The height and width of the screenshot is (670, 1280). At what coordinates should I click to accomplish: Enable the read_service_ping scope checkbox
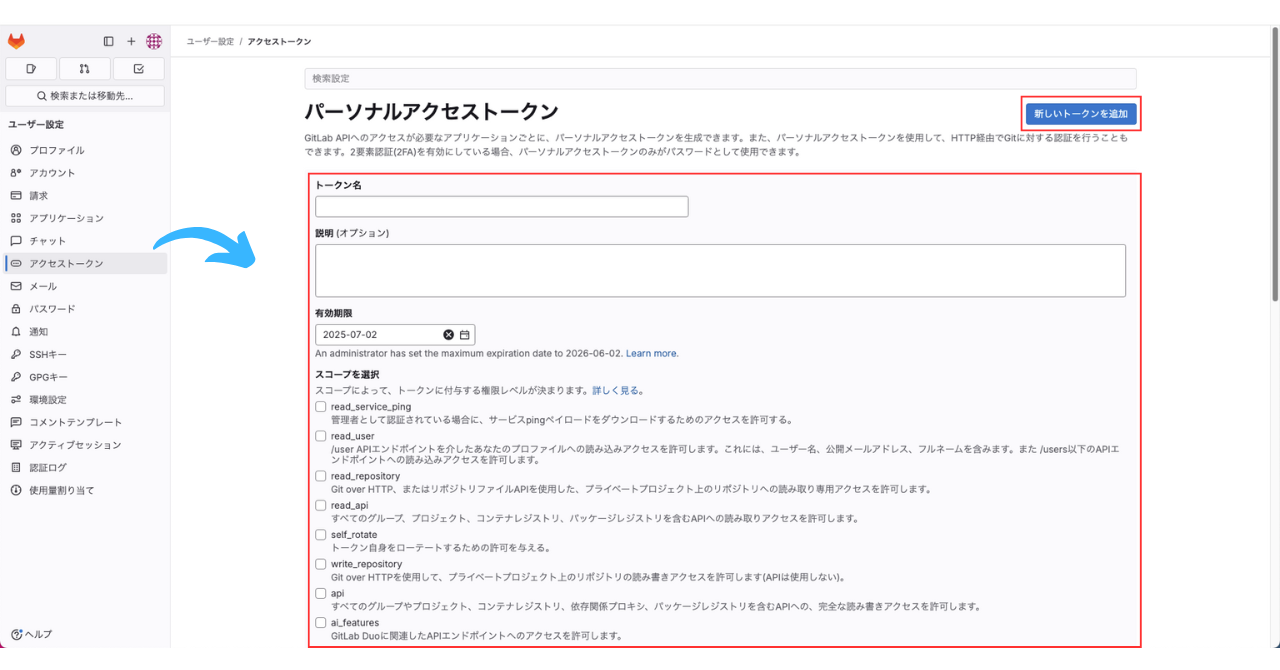(321, 407)
